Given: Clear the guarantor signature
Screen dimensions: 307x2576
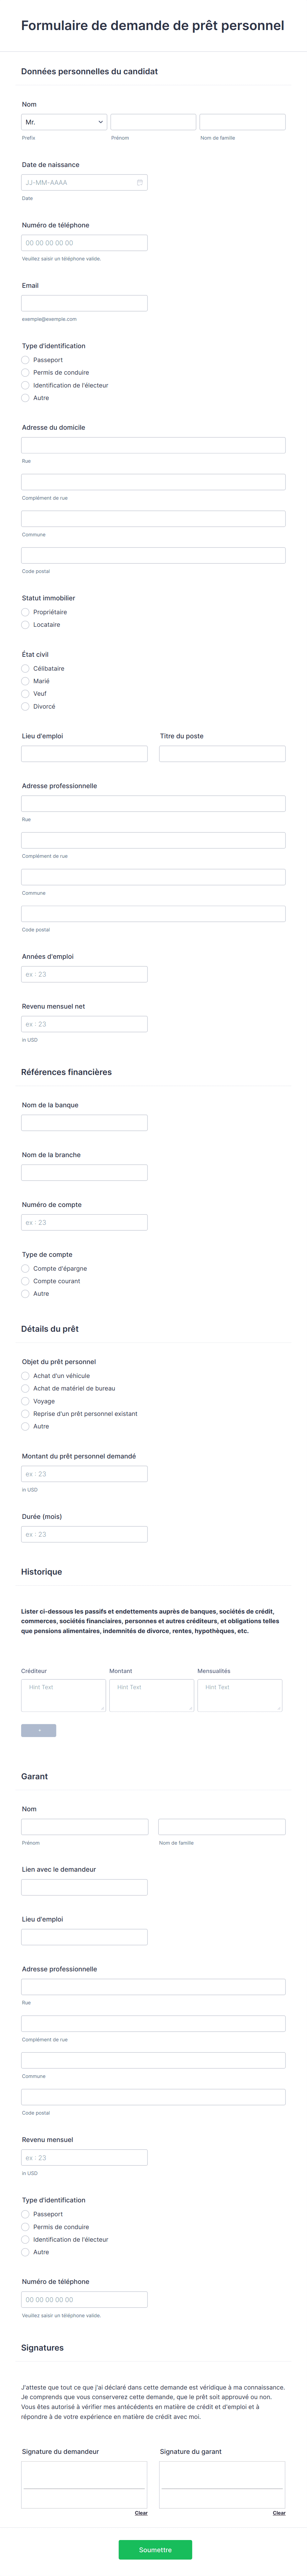Looking at the screenshot, I should coord(279,2512).
